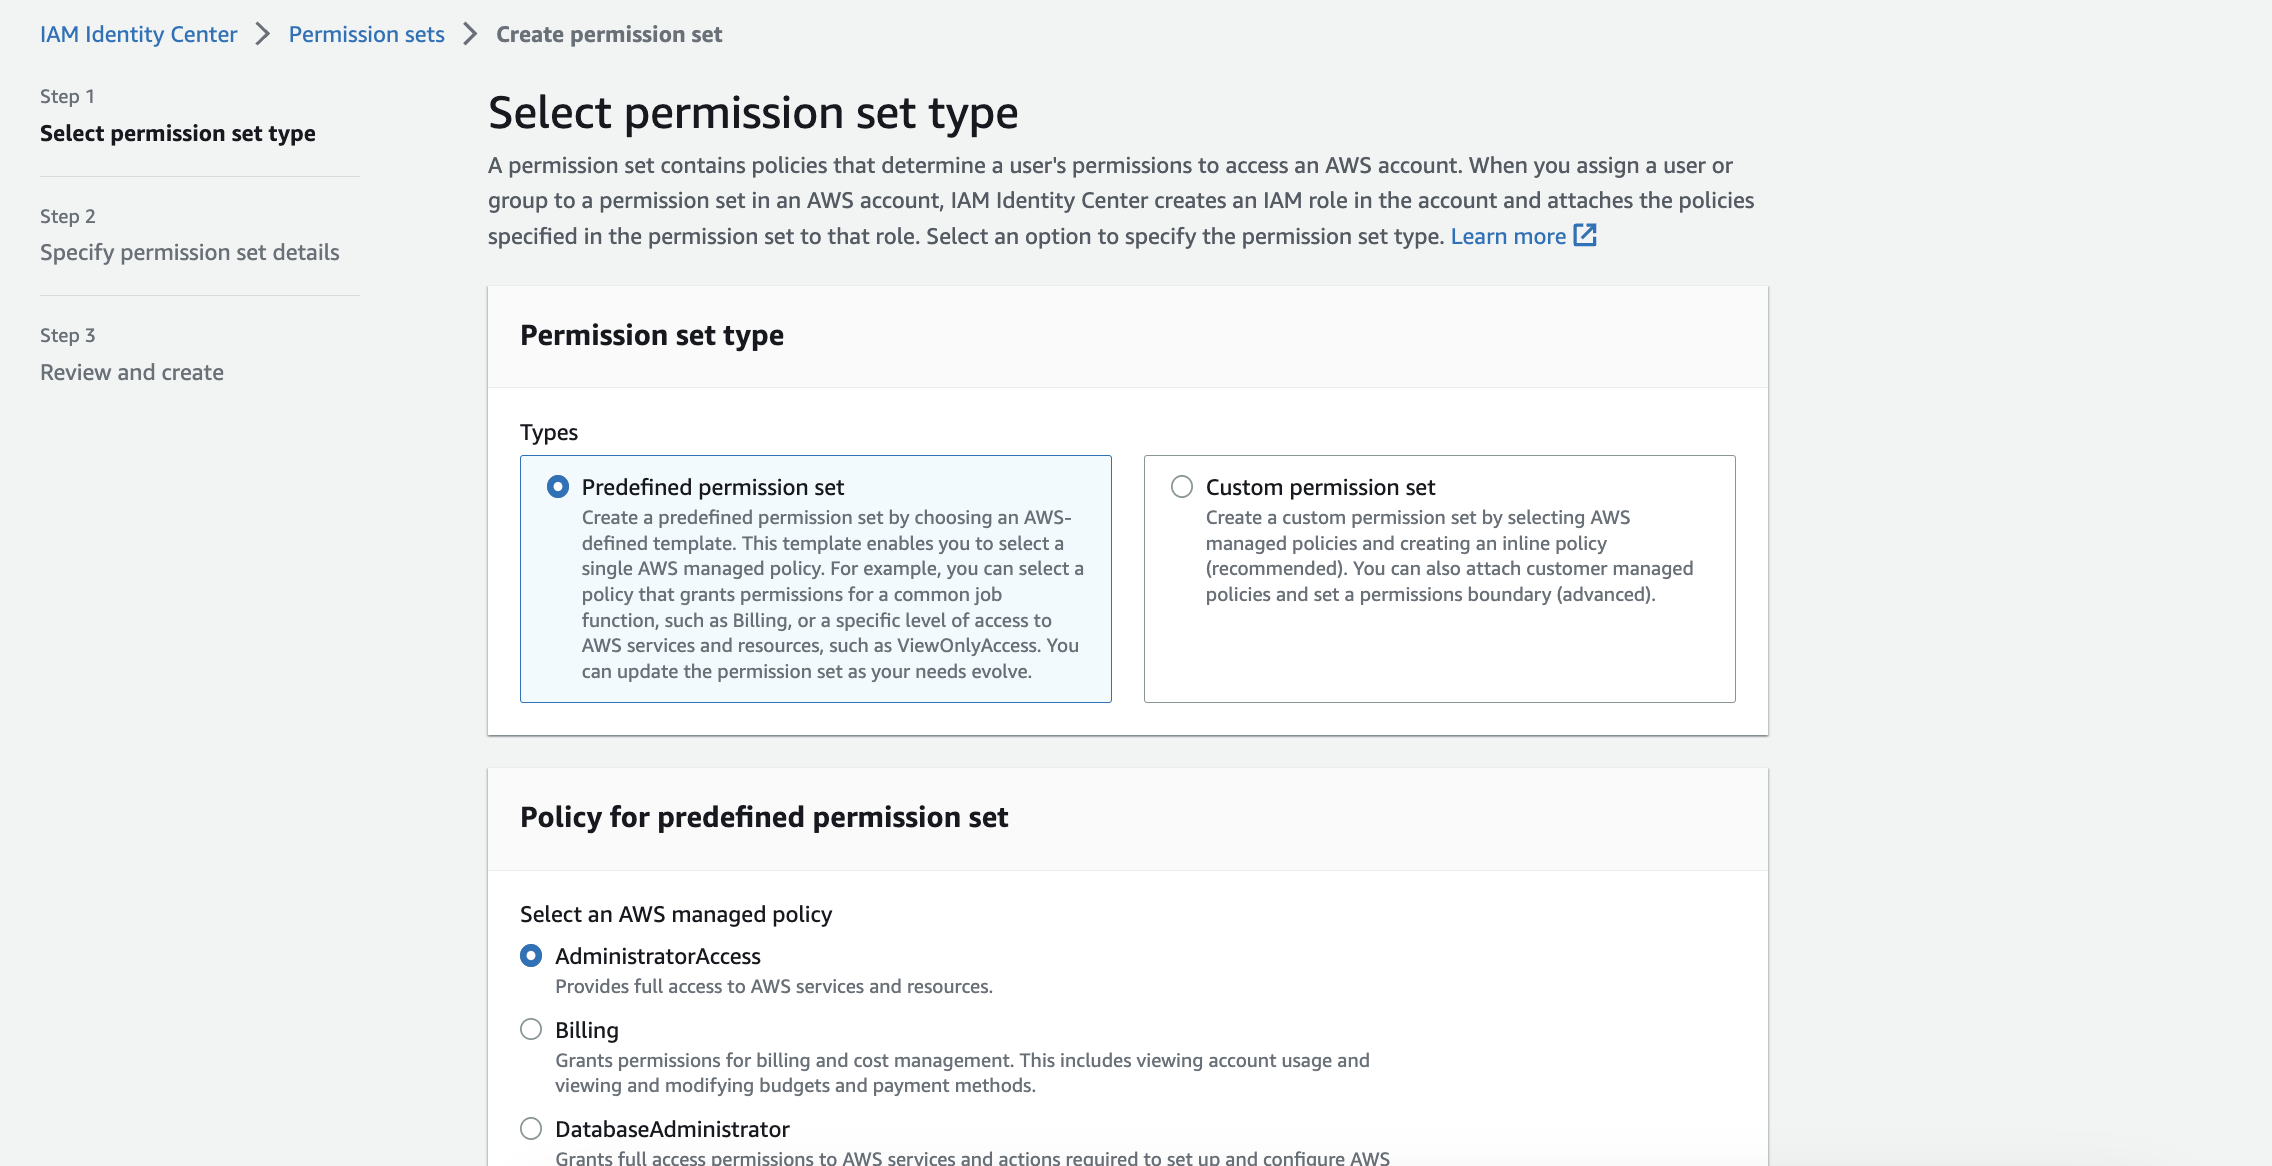Select the Custom permission set option

coord(1181,488)
